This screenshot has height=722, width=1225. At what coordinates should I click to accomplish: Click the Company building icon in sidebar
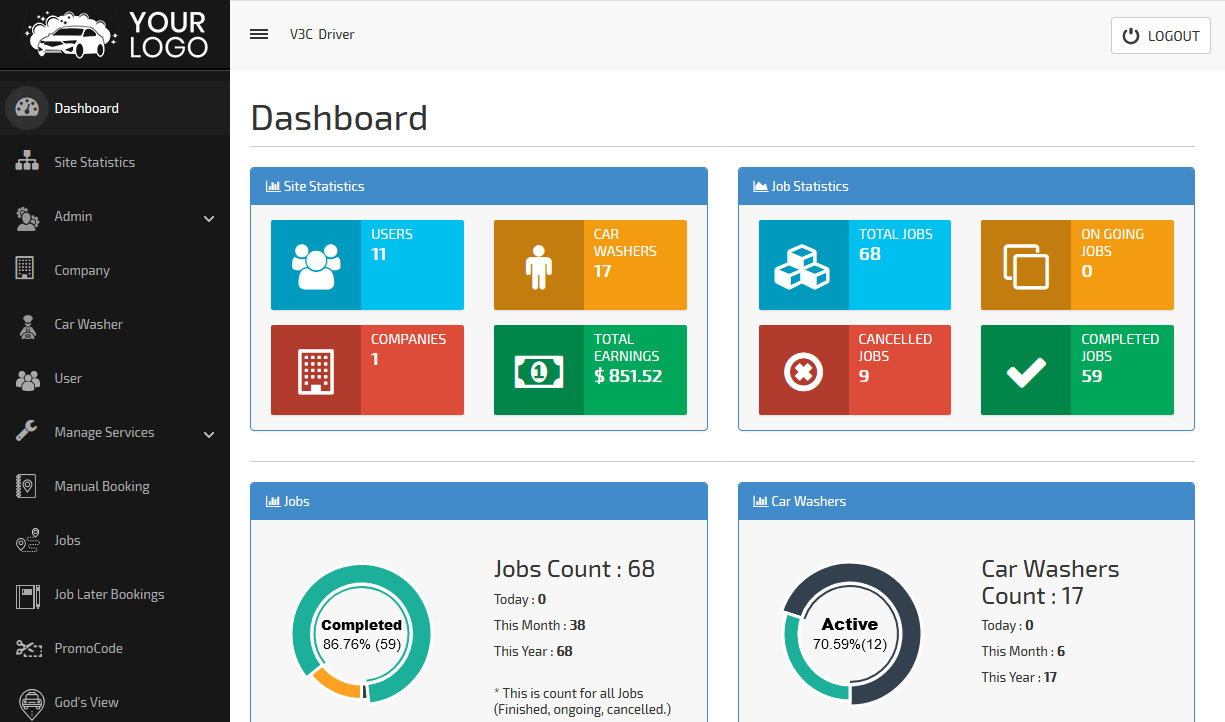26,269
